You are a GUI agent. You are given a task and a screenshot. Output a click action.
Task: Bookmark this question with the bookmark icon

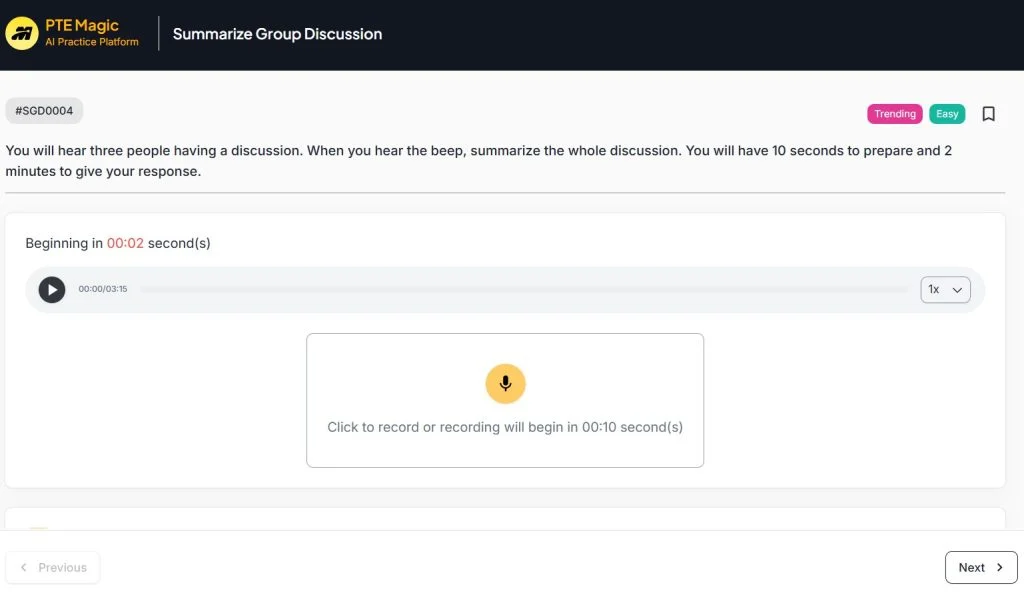tap(988, 114)
